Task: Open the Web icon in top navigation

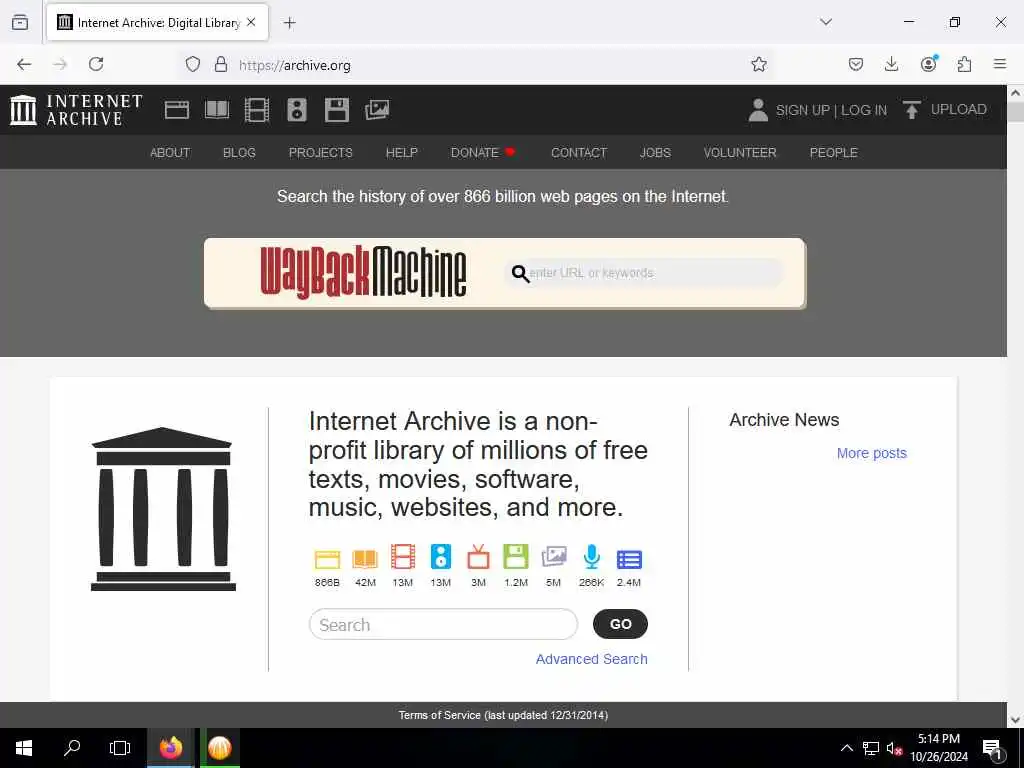Action: 177,110
